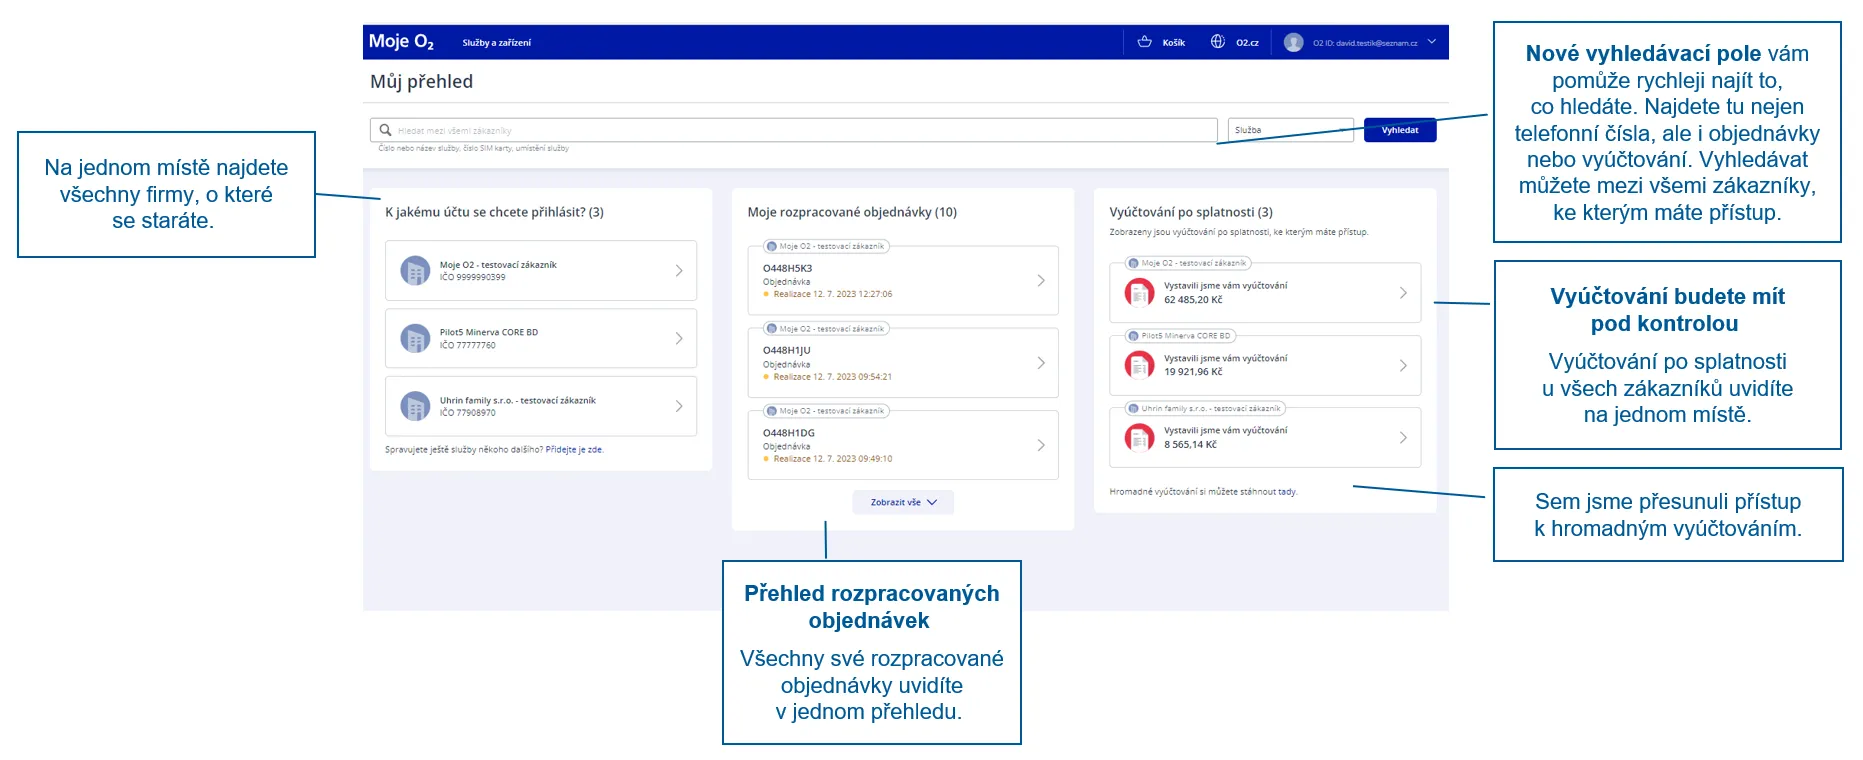Open O2.cz in the top navigation
Viewport: 1863px width, 760px height.
click(x=1247, y=43)
